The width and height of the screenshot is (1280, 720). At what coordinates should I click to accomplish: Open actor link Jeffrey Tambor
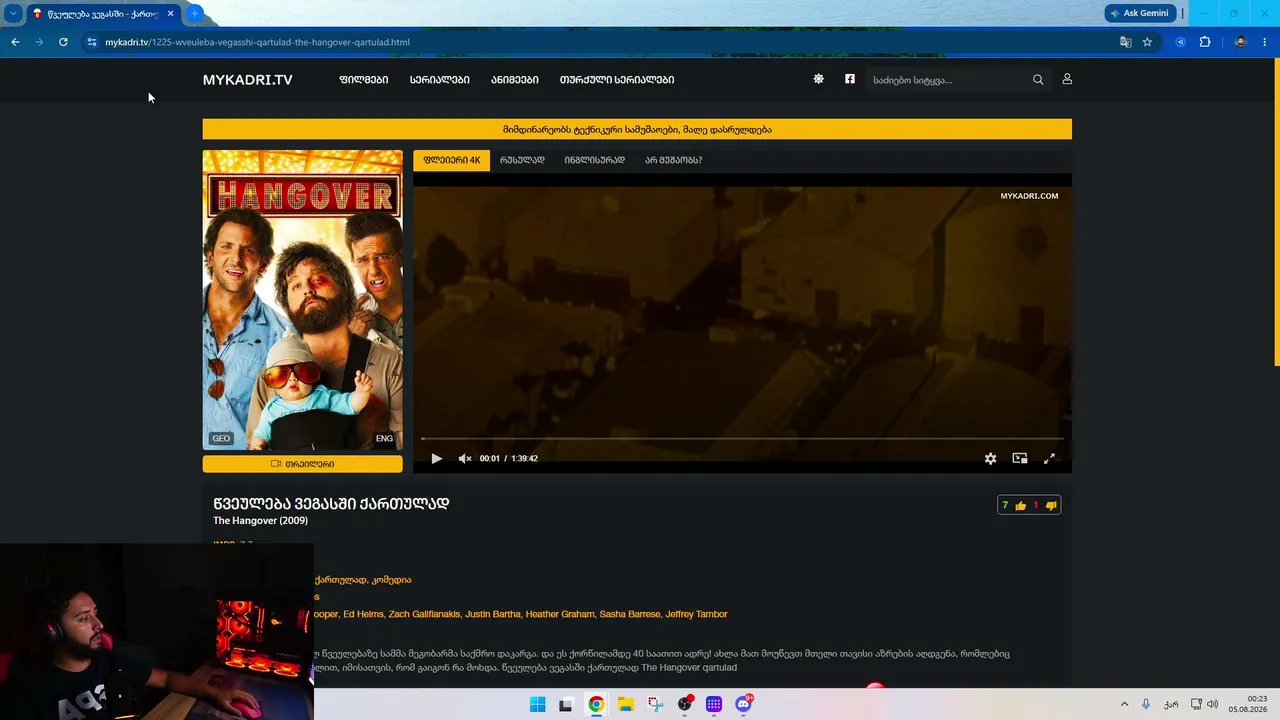pyautogui.click(x=696, y=614)
